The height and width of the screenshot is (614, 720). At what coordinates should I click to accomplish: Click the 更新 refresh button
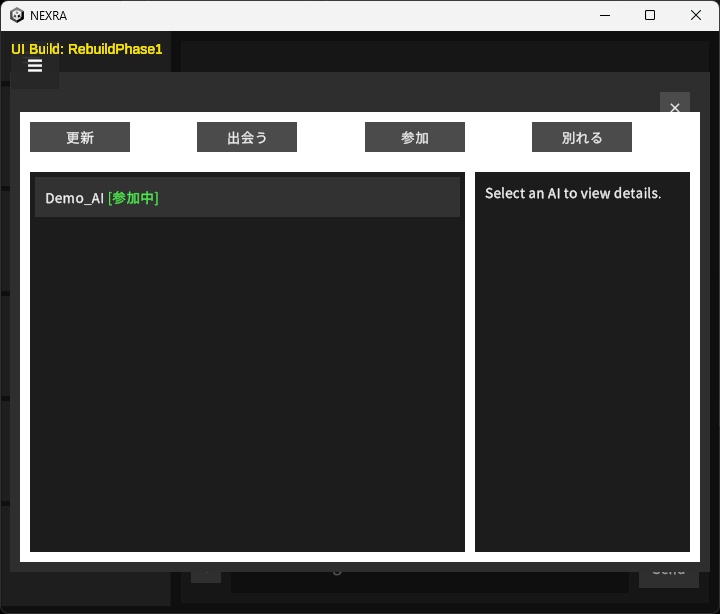[x=80, y=137]
